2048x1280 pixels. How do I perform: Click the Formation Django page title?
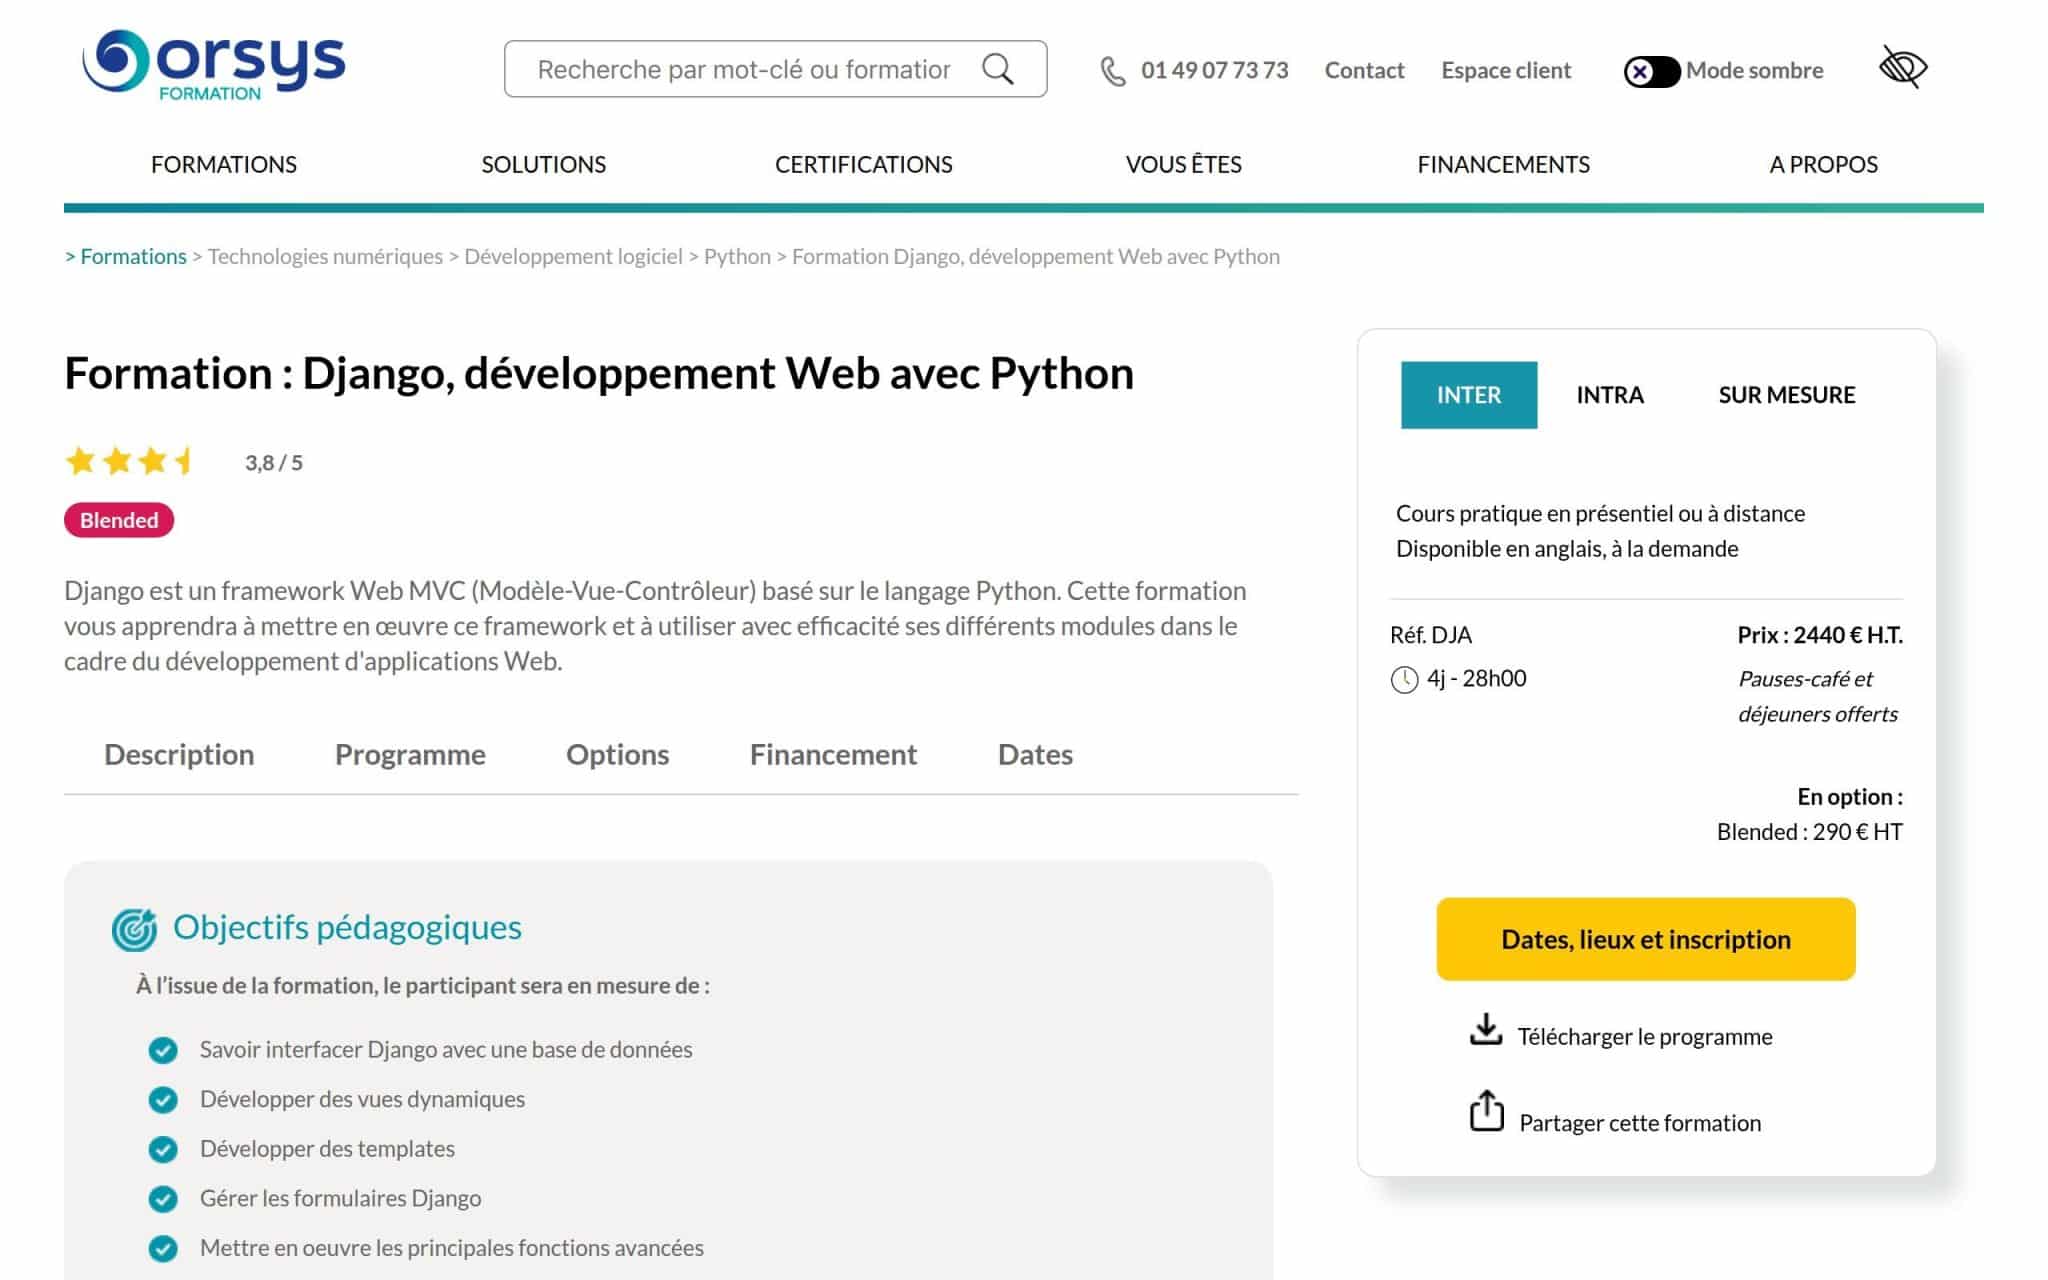pos(599,373)
